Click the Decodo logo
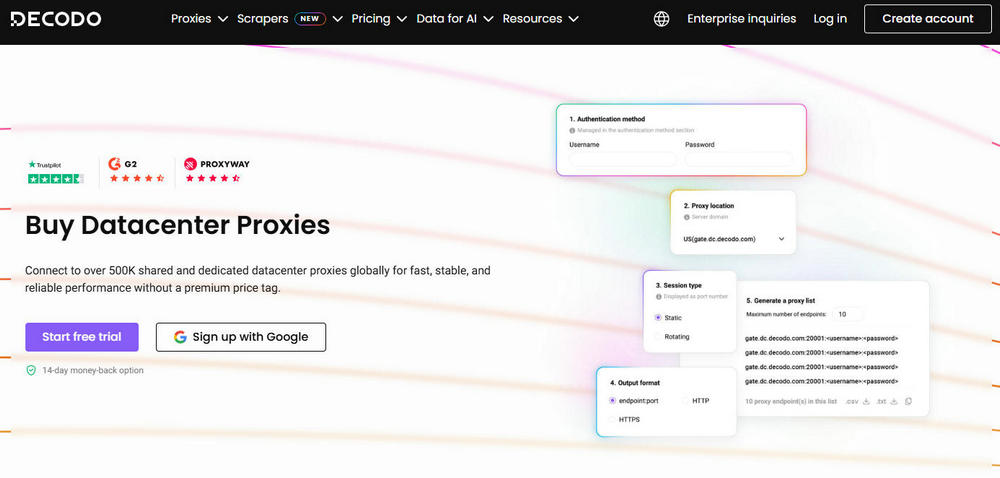Image resolution: width=1000 pixels, height=478 pixels. pyautogui.click(x=55, y=19)
